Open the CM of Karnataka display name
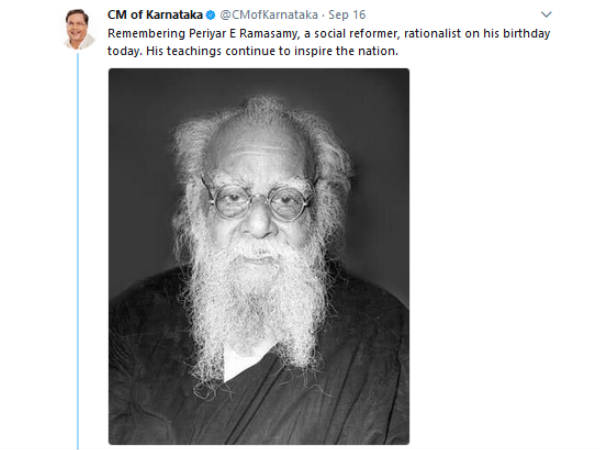Screen dimensions: 600x450 (x=155, y=15)
